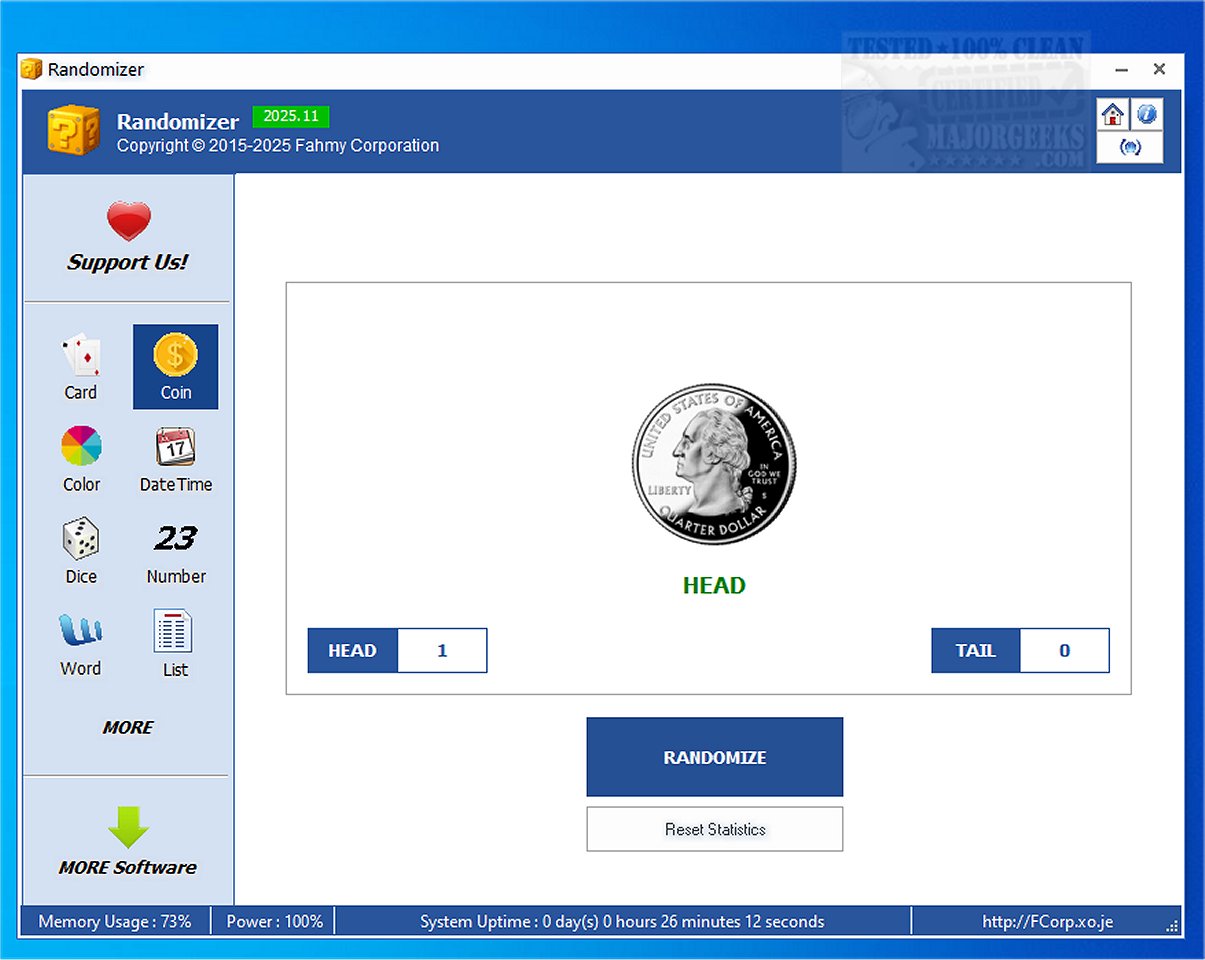Minimize the Randomizer window
Image resolution: width=1205 pixels, height=960 pixels.
(1122, 70)
